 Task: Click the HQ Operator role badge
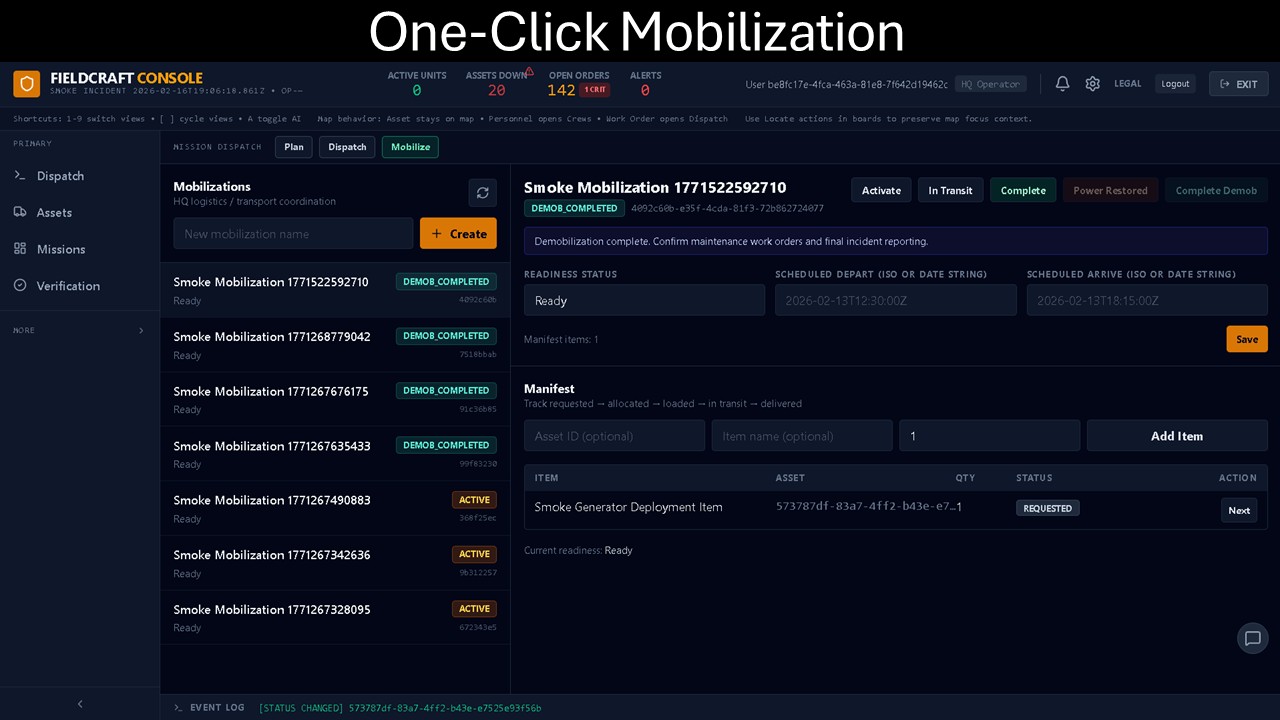pyautogui.click(x=990, y=84)
